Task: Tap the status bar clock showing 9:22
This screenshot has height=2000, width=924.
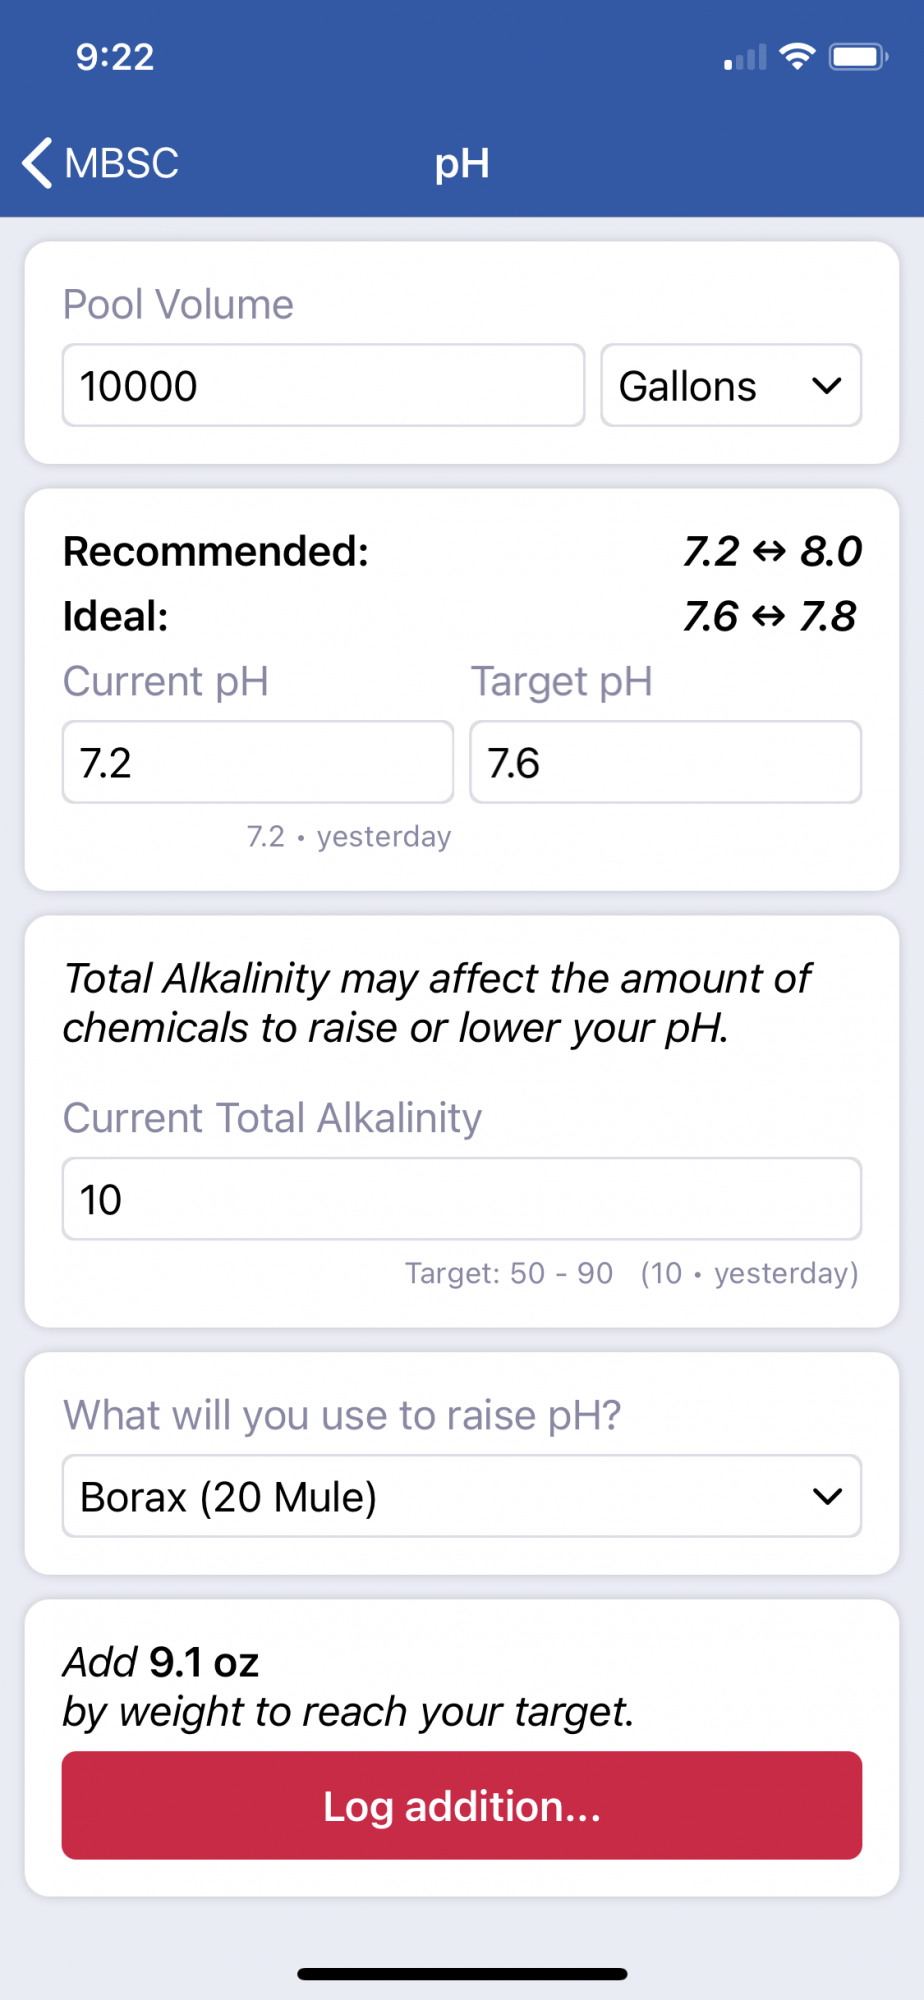Action: tap(115, 57)
